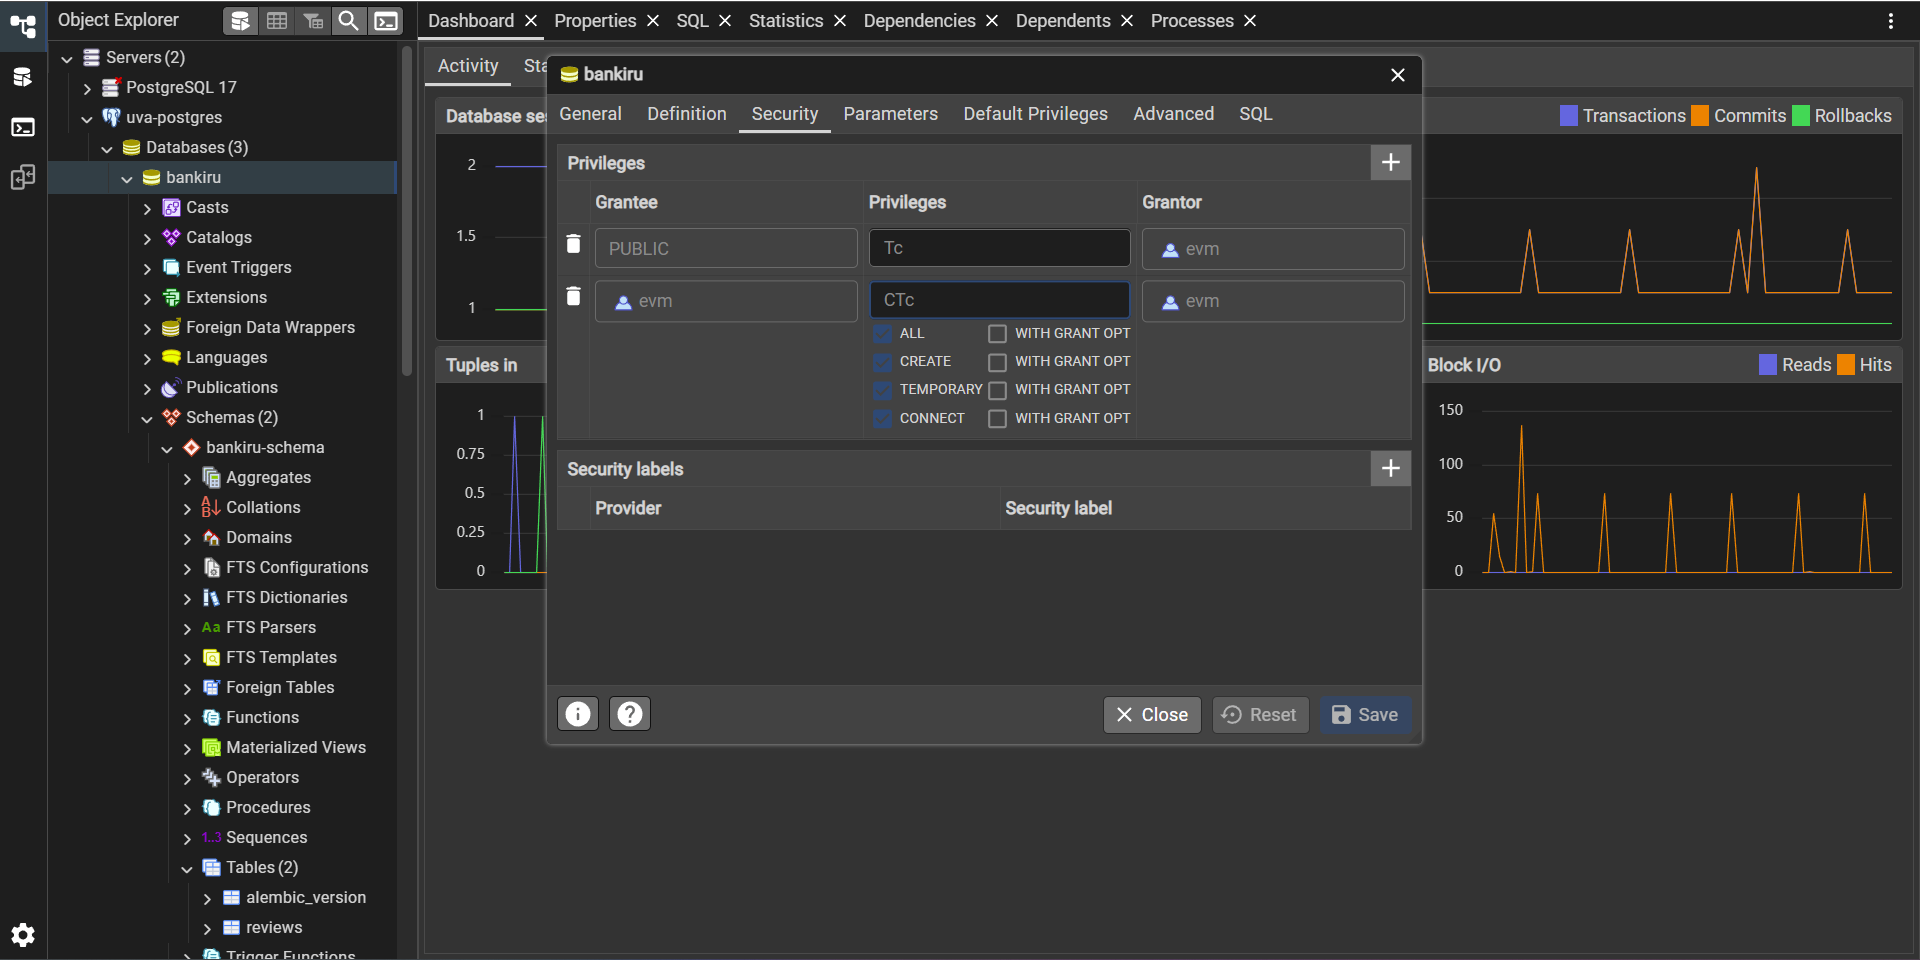The height and width of the screenshot is (960, 1920).
Task: Close the SQL tab in the top bar
Action: [725, 21]
